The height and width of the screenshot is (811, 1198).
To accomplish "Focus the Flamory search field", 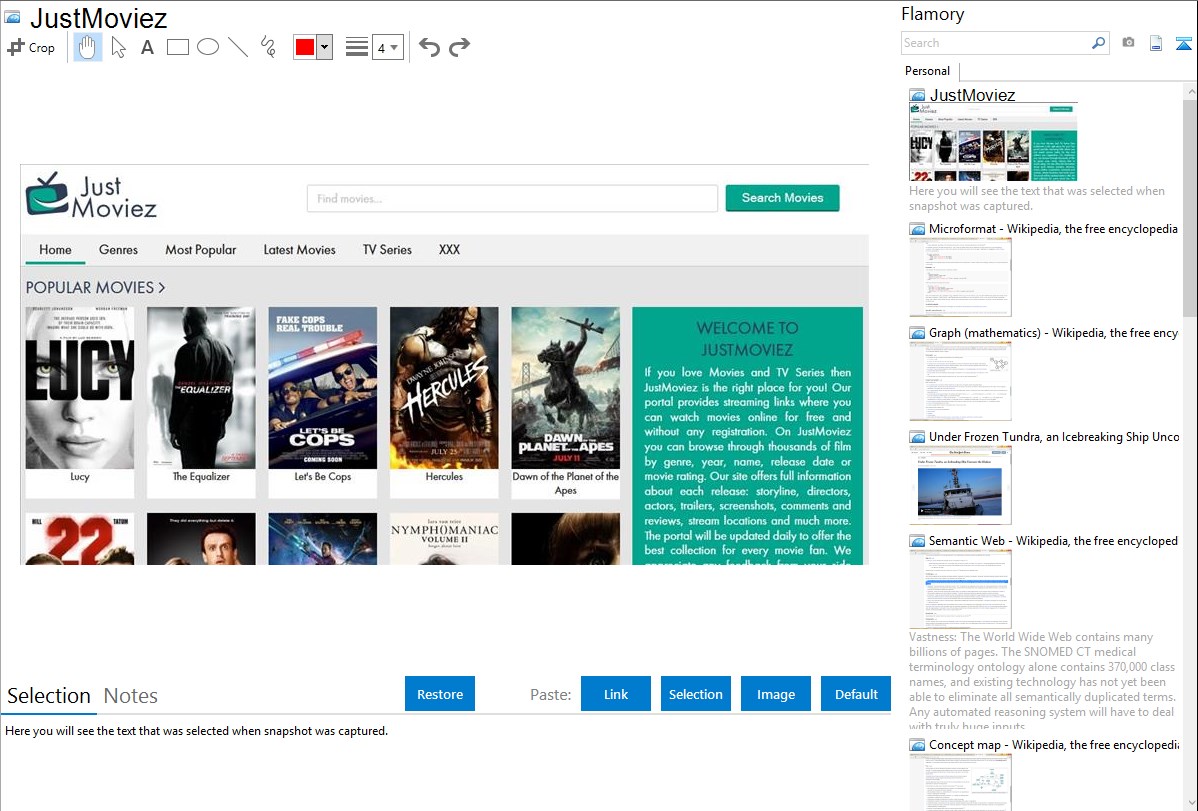I will click(995, 43).
